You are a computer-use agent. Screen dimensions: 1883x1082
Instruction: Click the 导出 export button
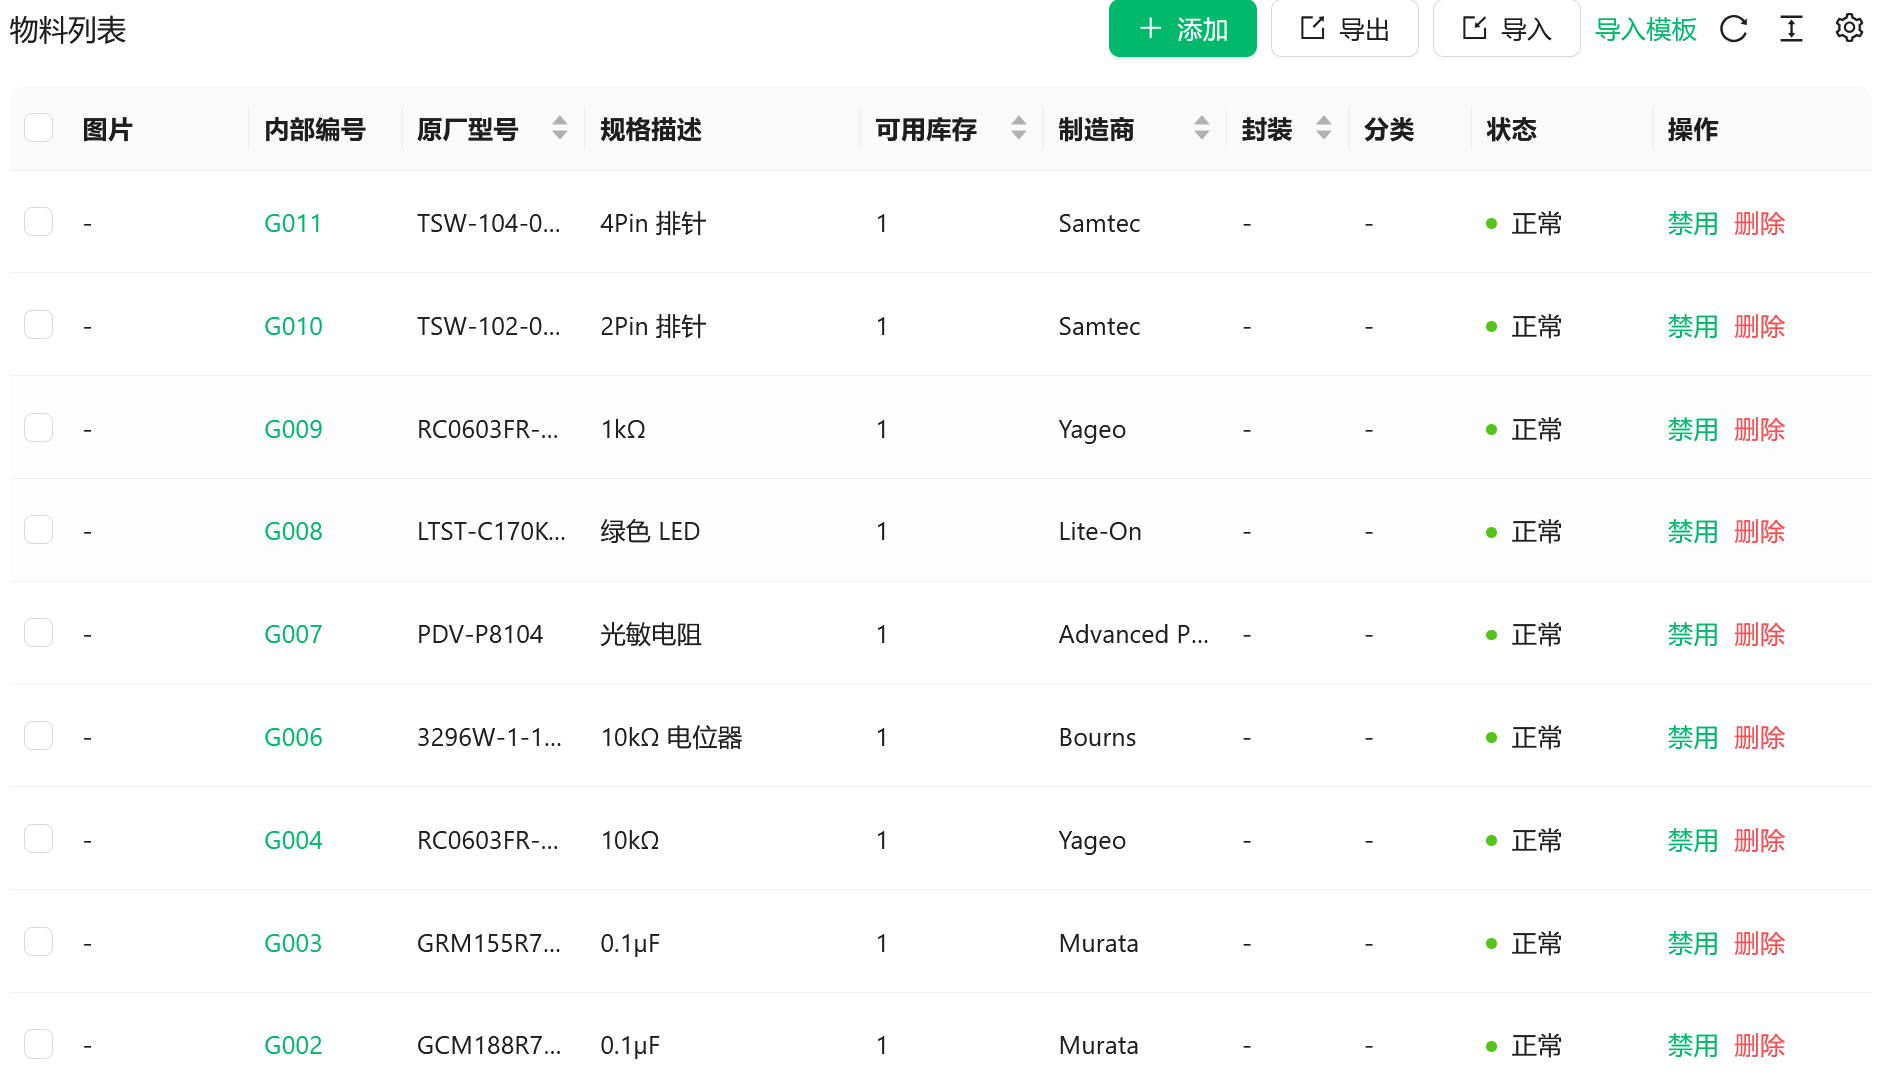[1344, 29]
